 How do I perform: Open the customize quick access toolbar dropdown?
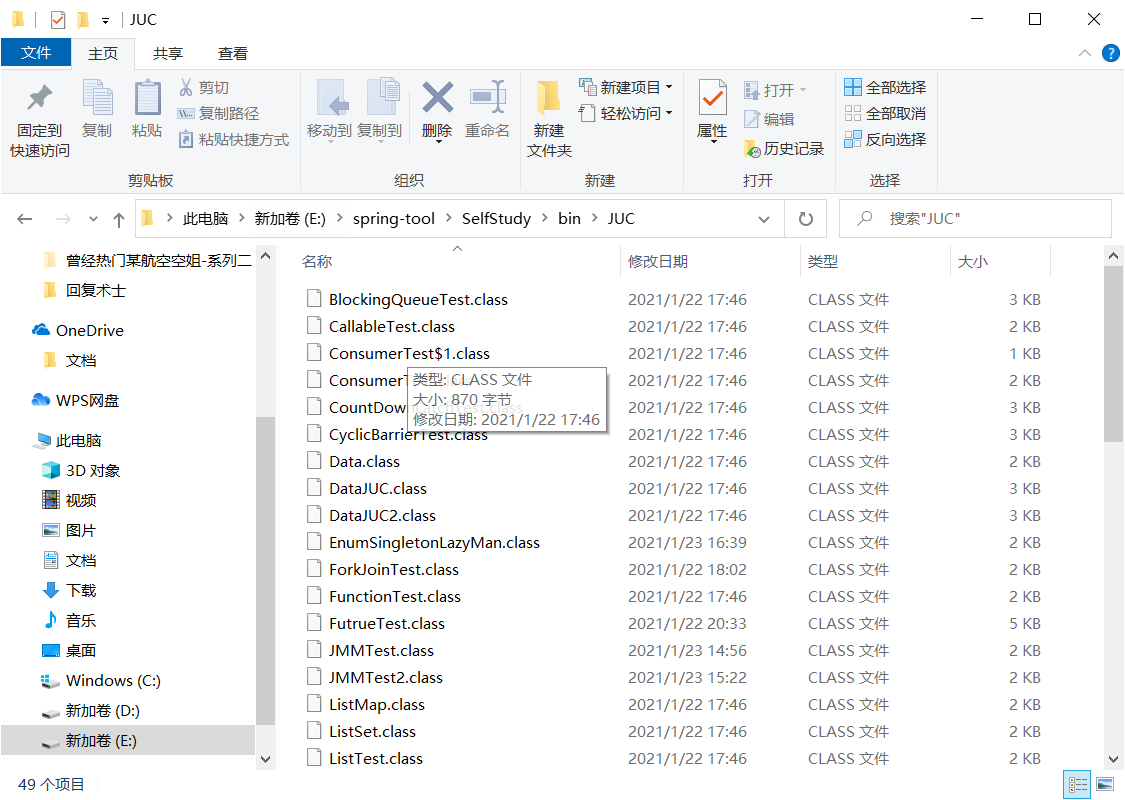pos(105,20)
